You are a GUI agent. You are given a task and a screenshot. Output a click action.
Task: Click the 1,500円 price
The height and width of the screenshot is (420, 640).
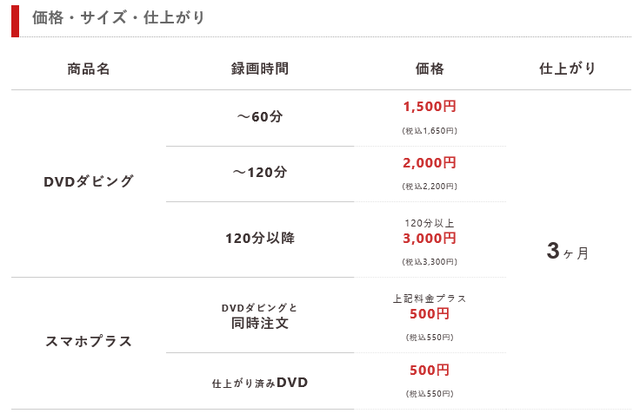point(429,107)
